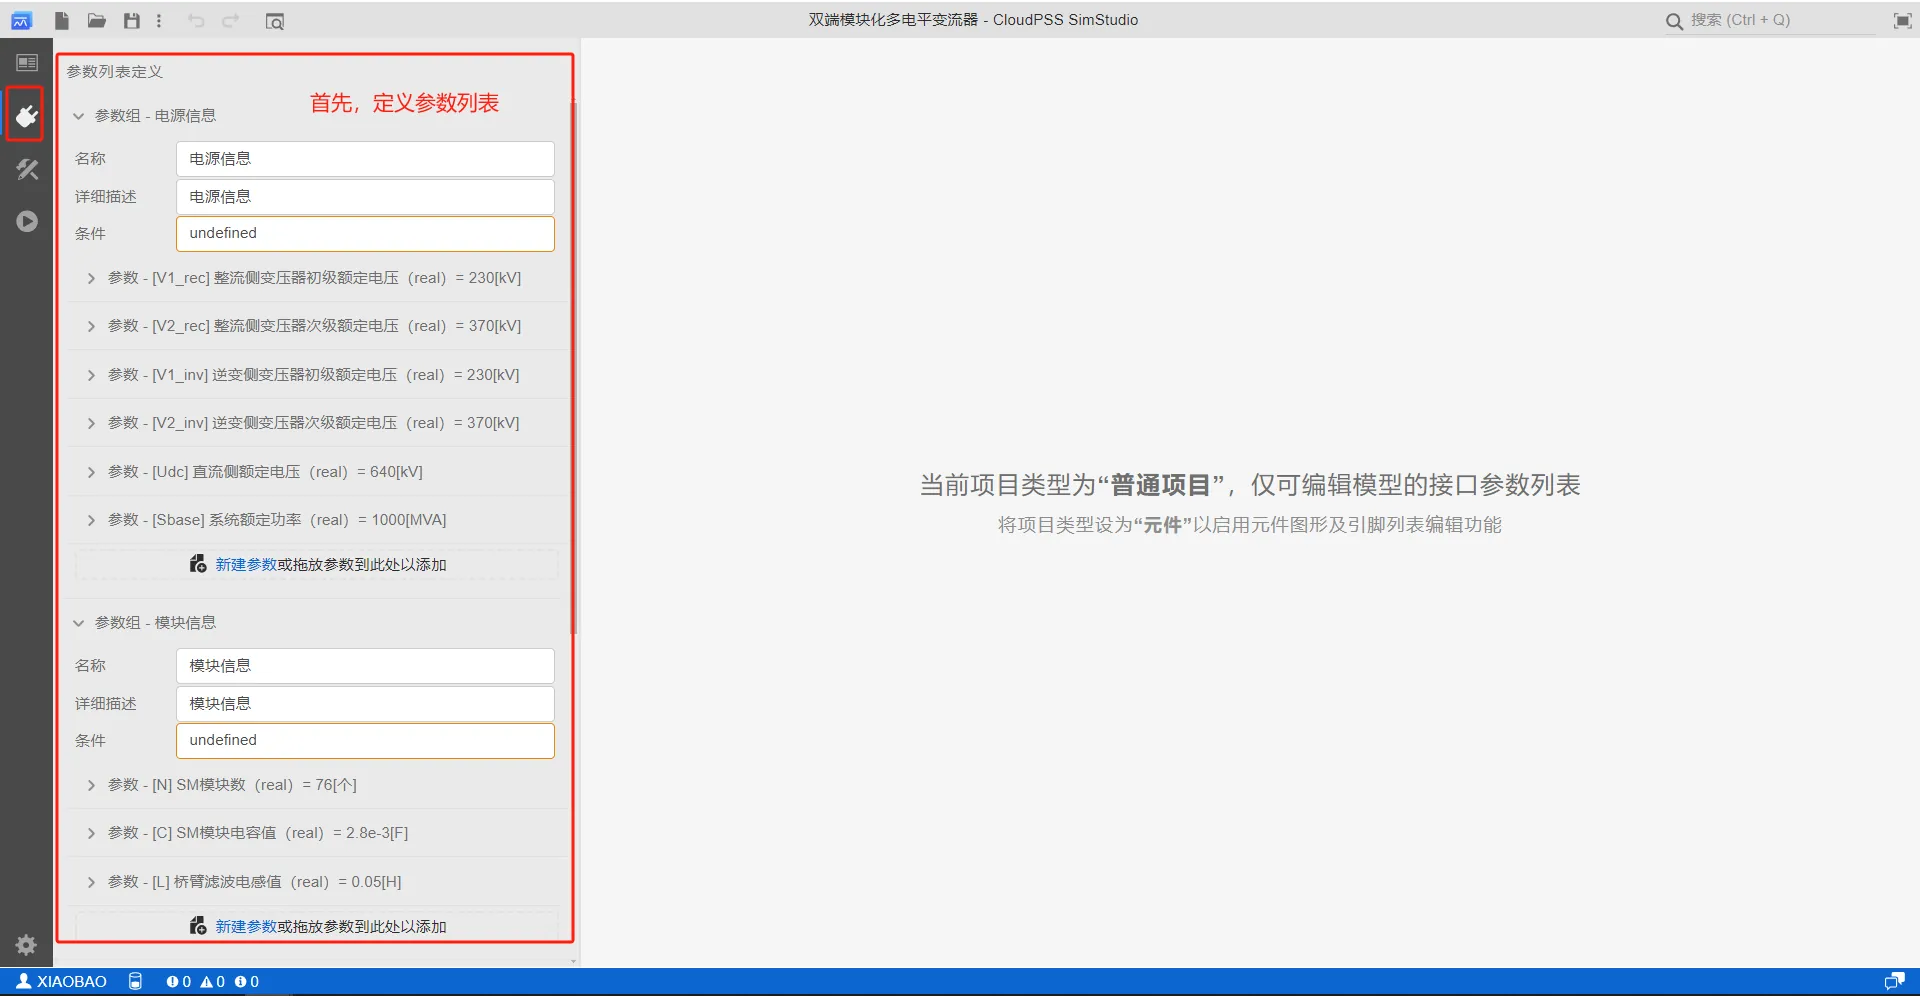Open the more options vertical dots menu
1920x996 pixels.
159,20
